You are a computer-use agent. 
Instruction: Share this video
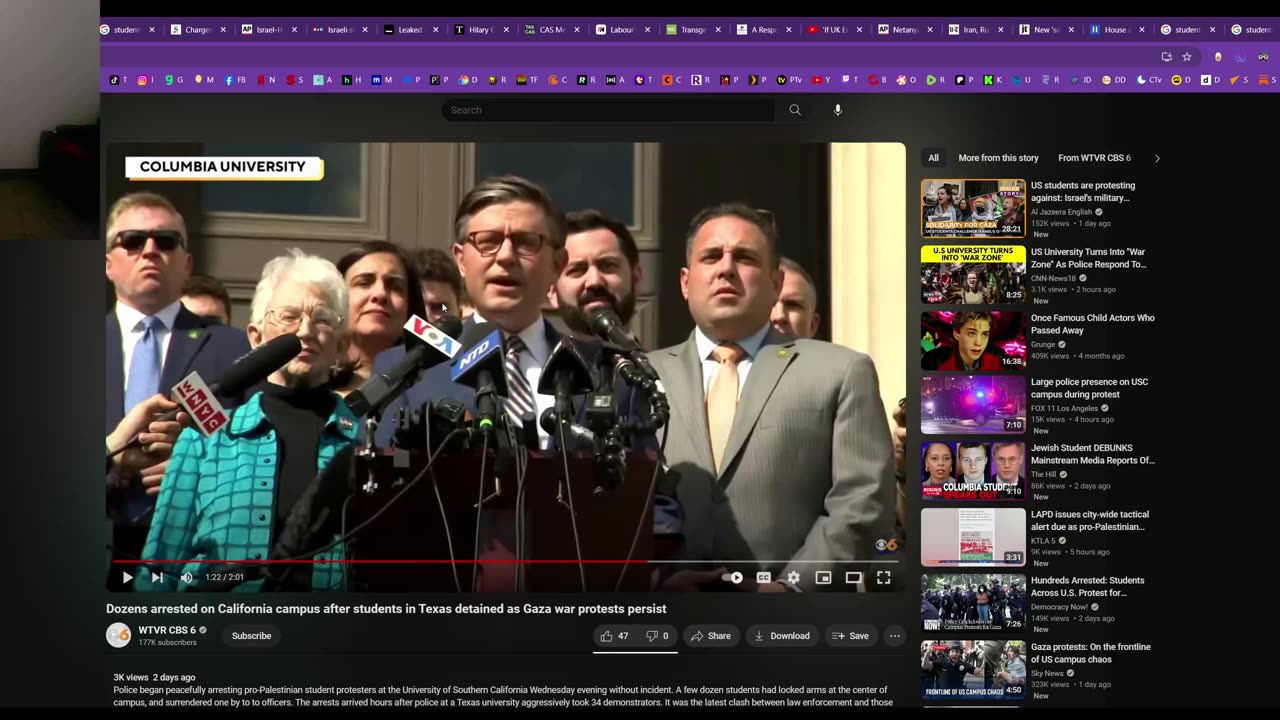(710, 636)
